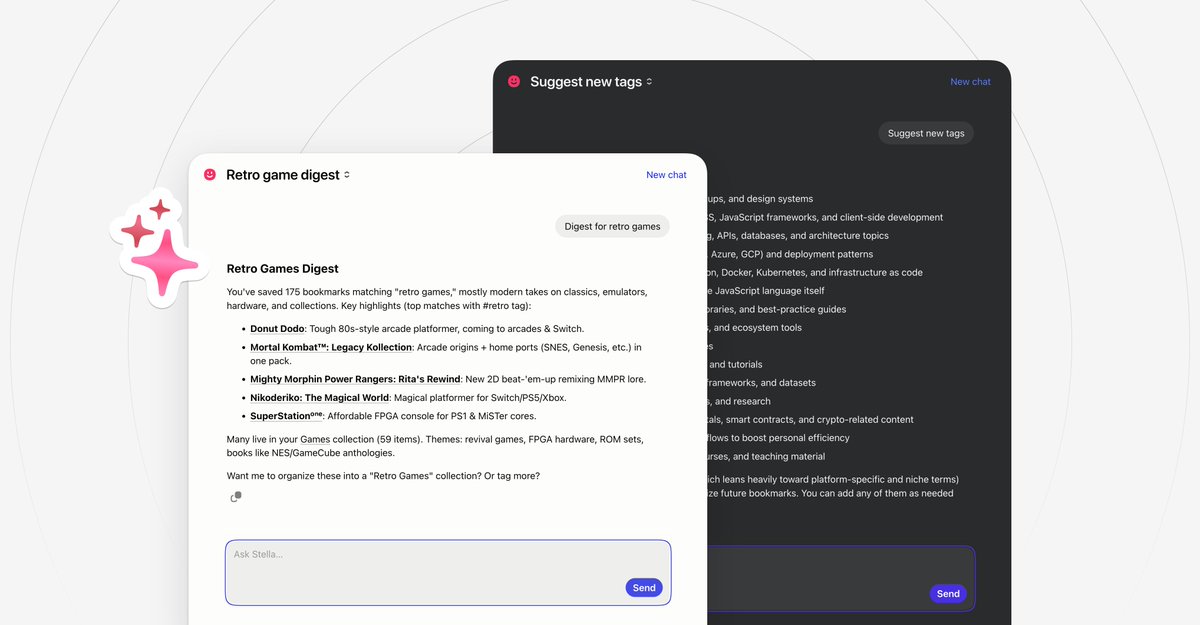Open New chat in the Retro game digest window
Viewport: 1200px width, 625px height.
tap(666, 174)
